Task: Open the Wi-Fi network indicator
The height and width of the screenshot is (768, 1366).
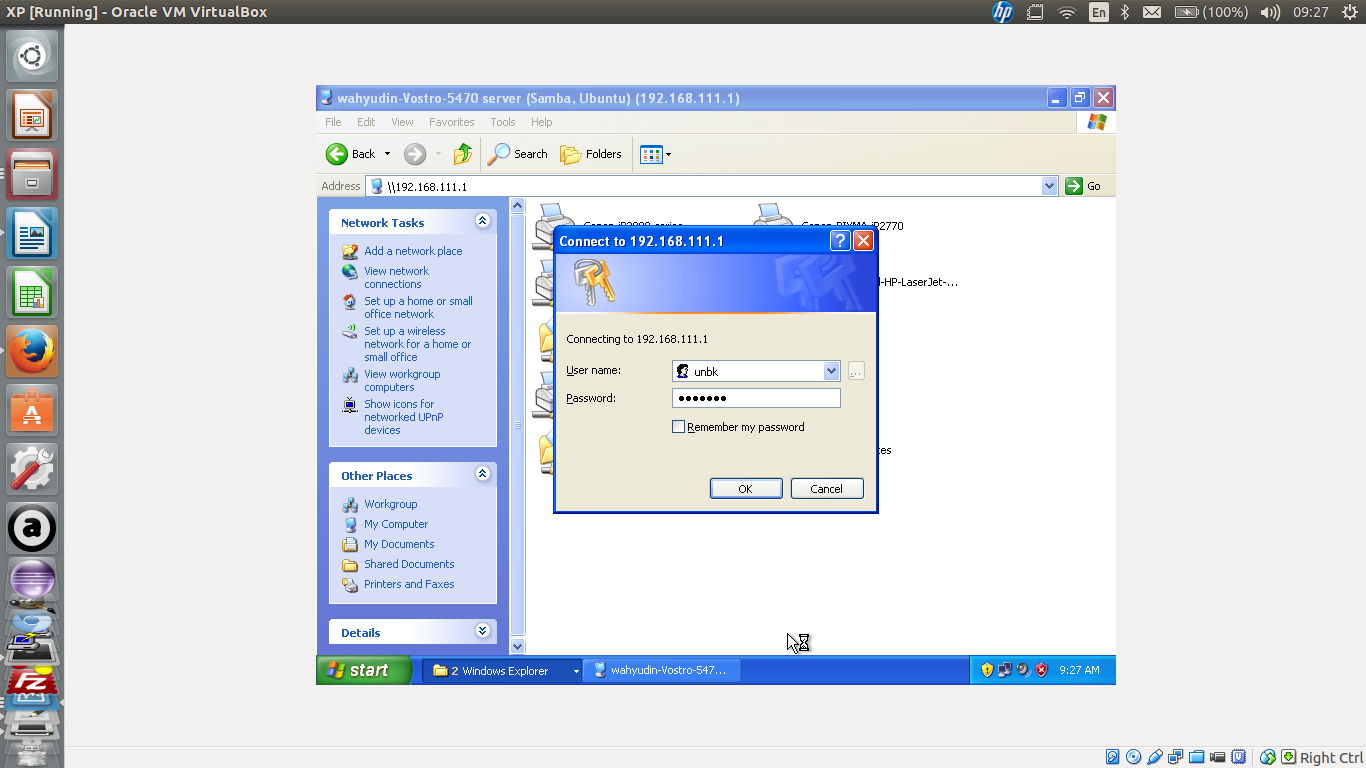Action: (x=1067, y=12)
